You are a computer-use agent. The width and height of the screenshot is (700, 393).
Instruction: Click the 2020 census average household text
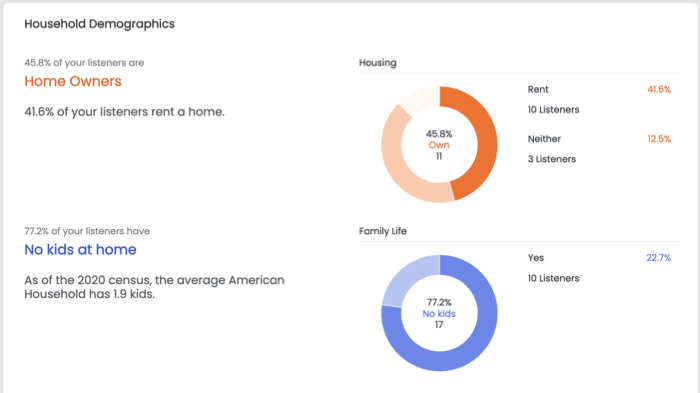pyautogui.click(x=154, y=287)
